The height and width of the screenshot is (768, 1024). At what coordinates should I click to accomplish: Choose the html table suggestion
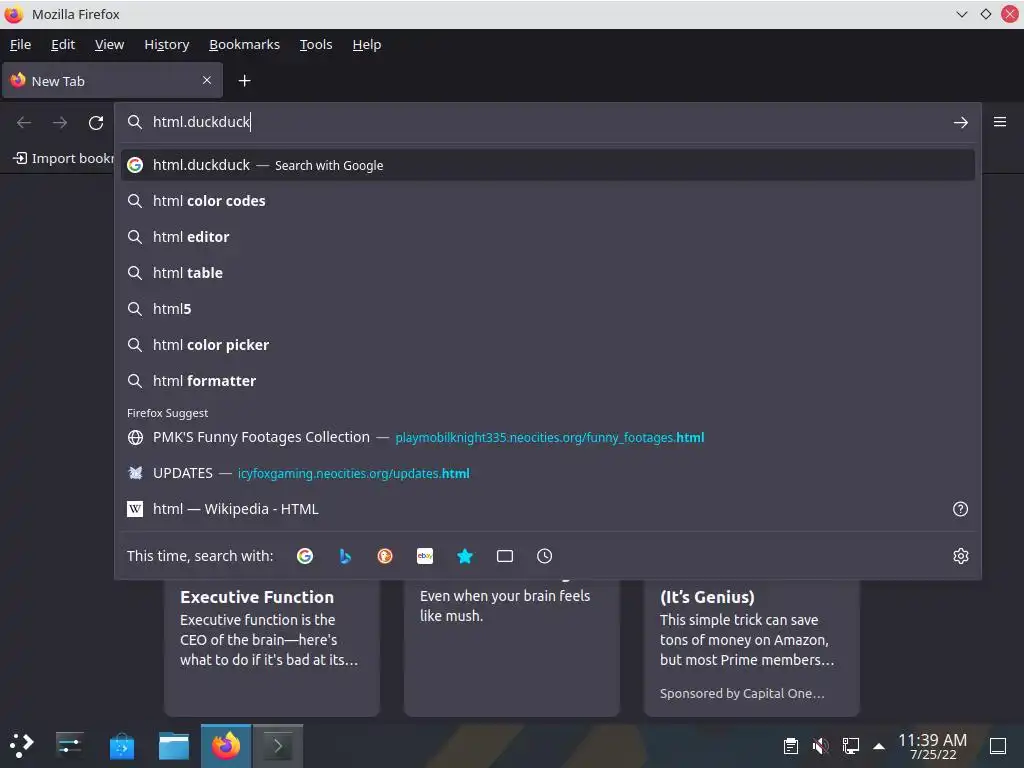(x=547, y=273)
